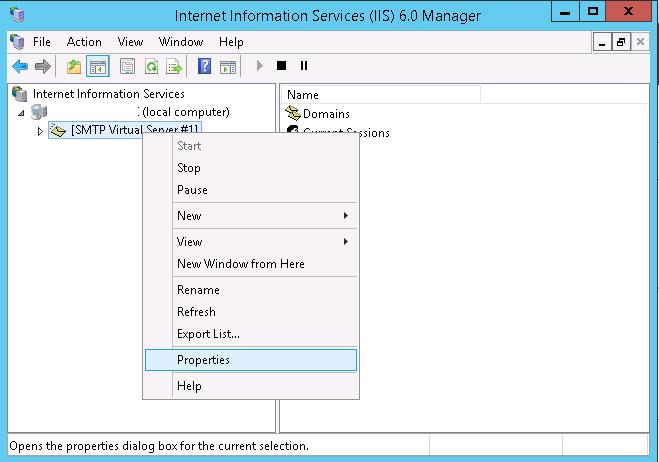
Task: Toggle the Show/Hide Console Tree icon
Action: [97, 67]
